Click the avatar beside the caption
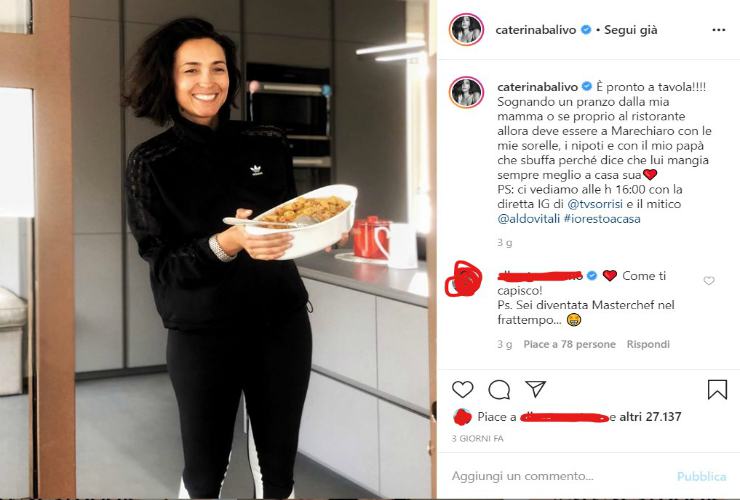Screen dimensions: 740x500 tap(466, 92)
